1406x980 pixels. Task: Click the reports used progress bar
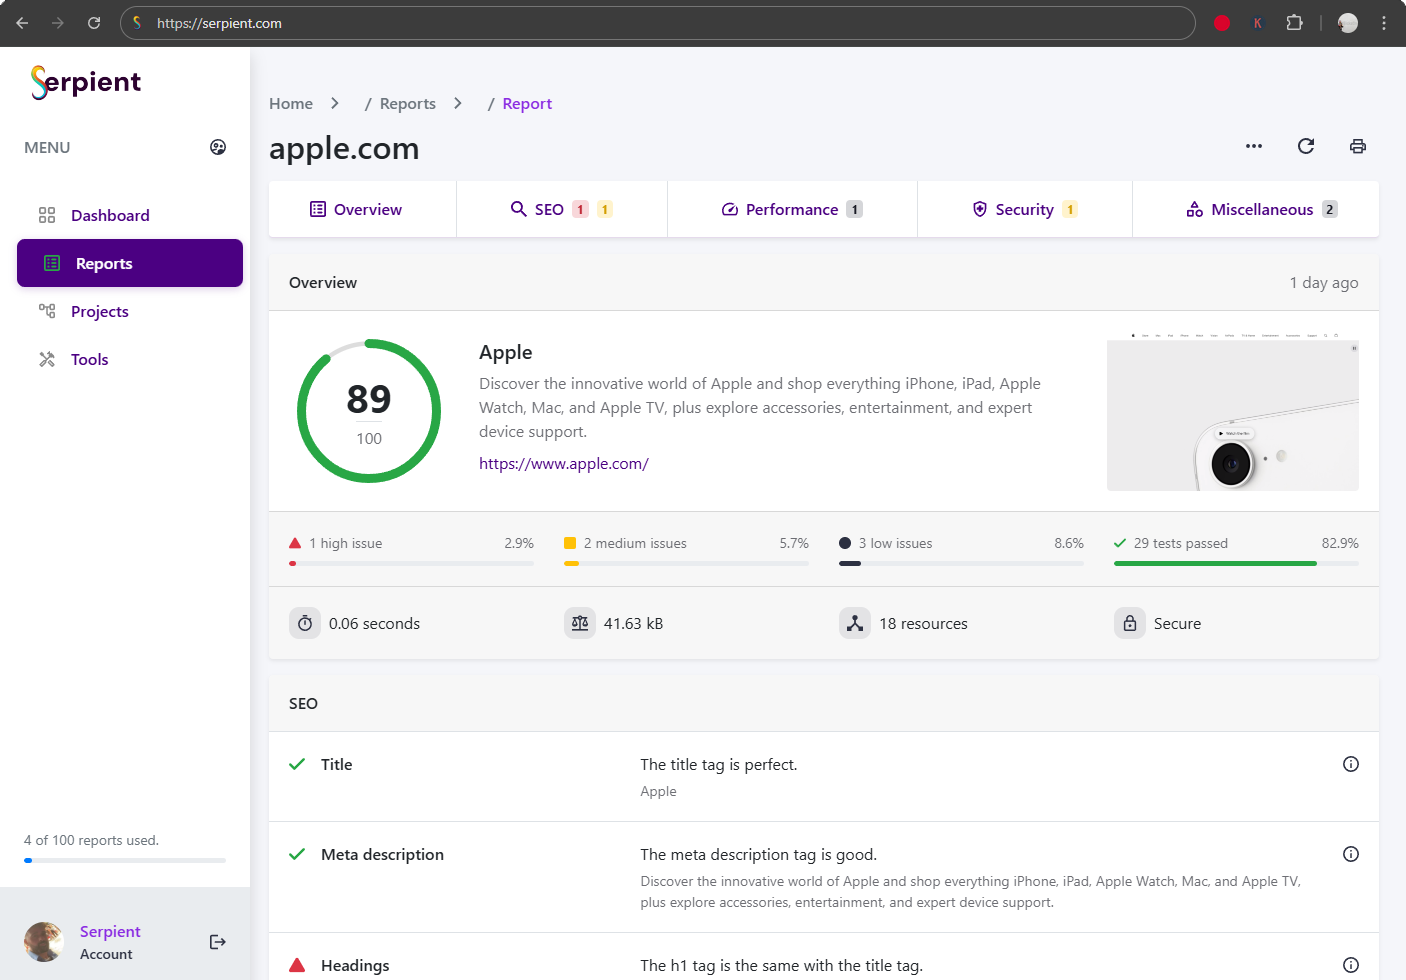(125, 860)
